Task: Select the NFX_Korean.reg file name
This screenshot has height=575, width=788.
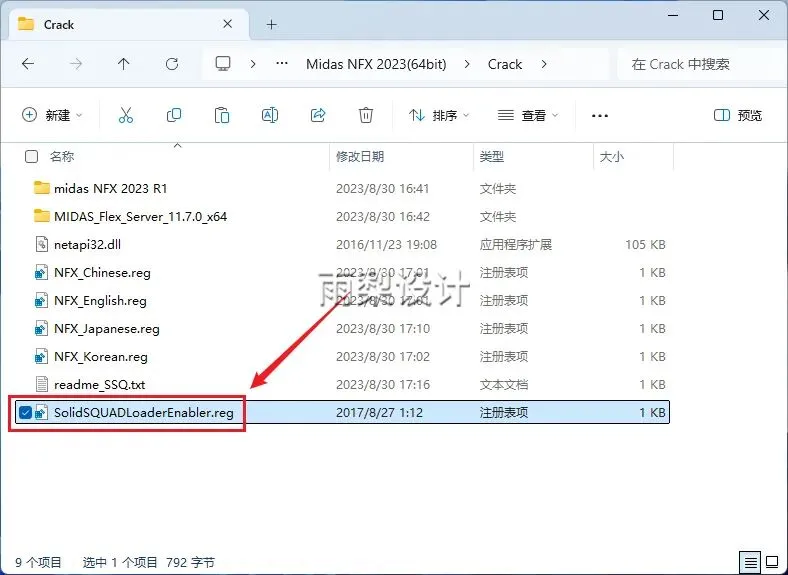Action: coord(101,357)
